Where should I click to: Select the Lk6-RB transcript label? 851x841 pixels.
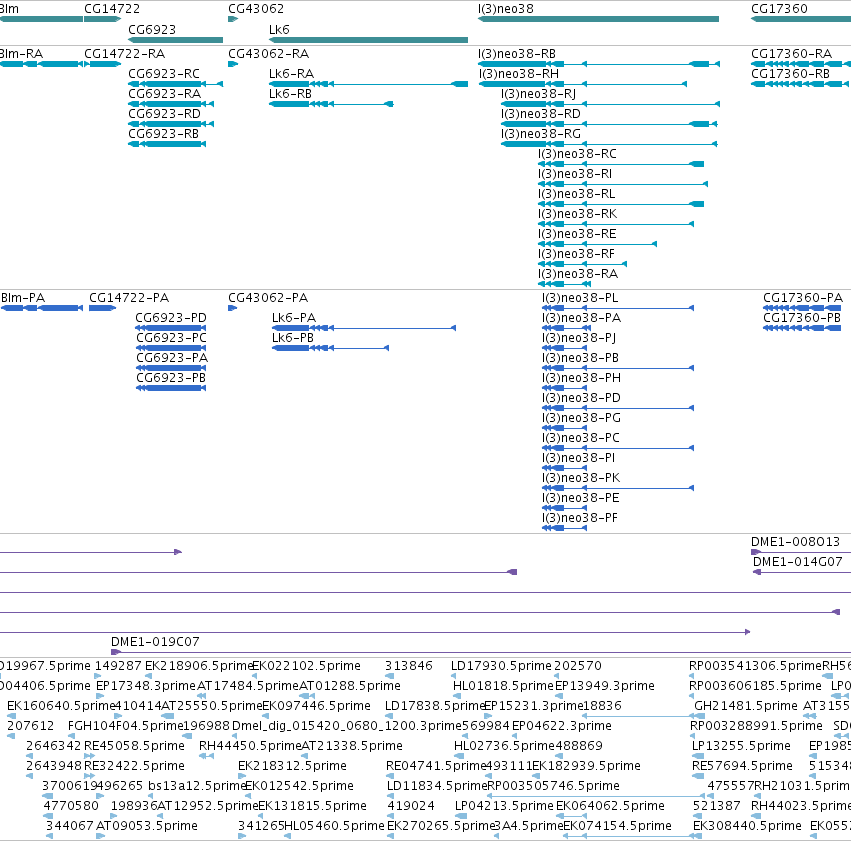pyautogui.click(x=290, y=94)
